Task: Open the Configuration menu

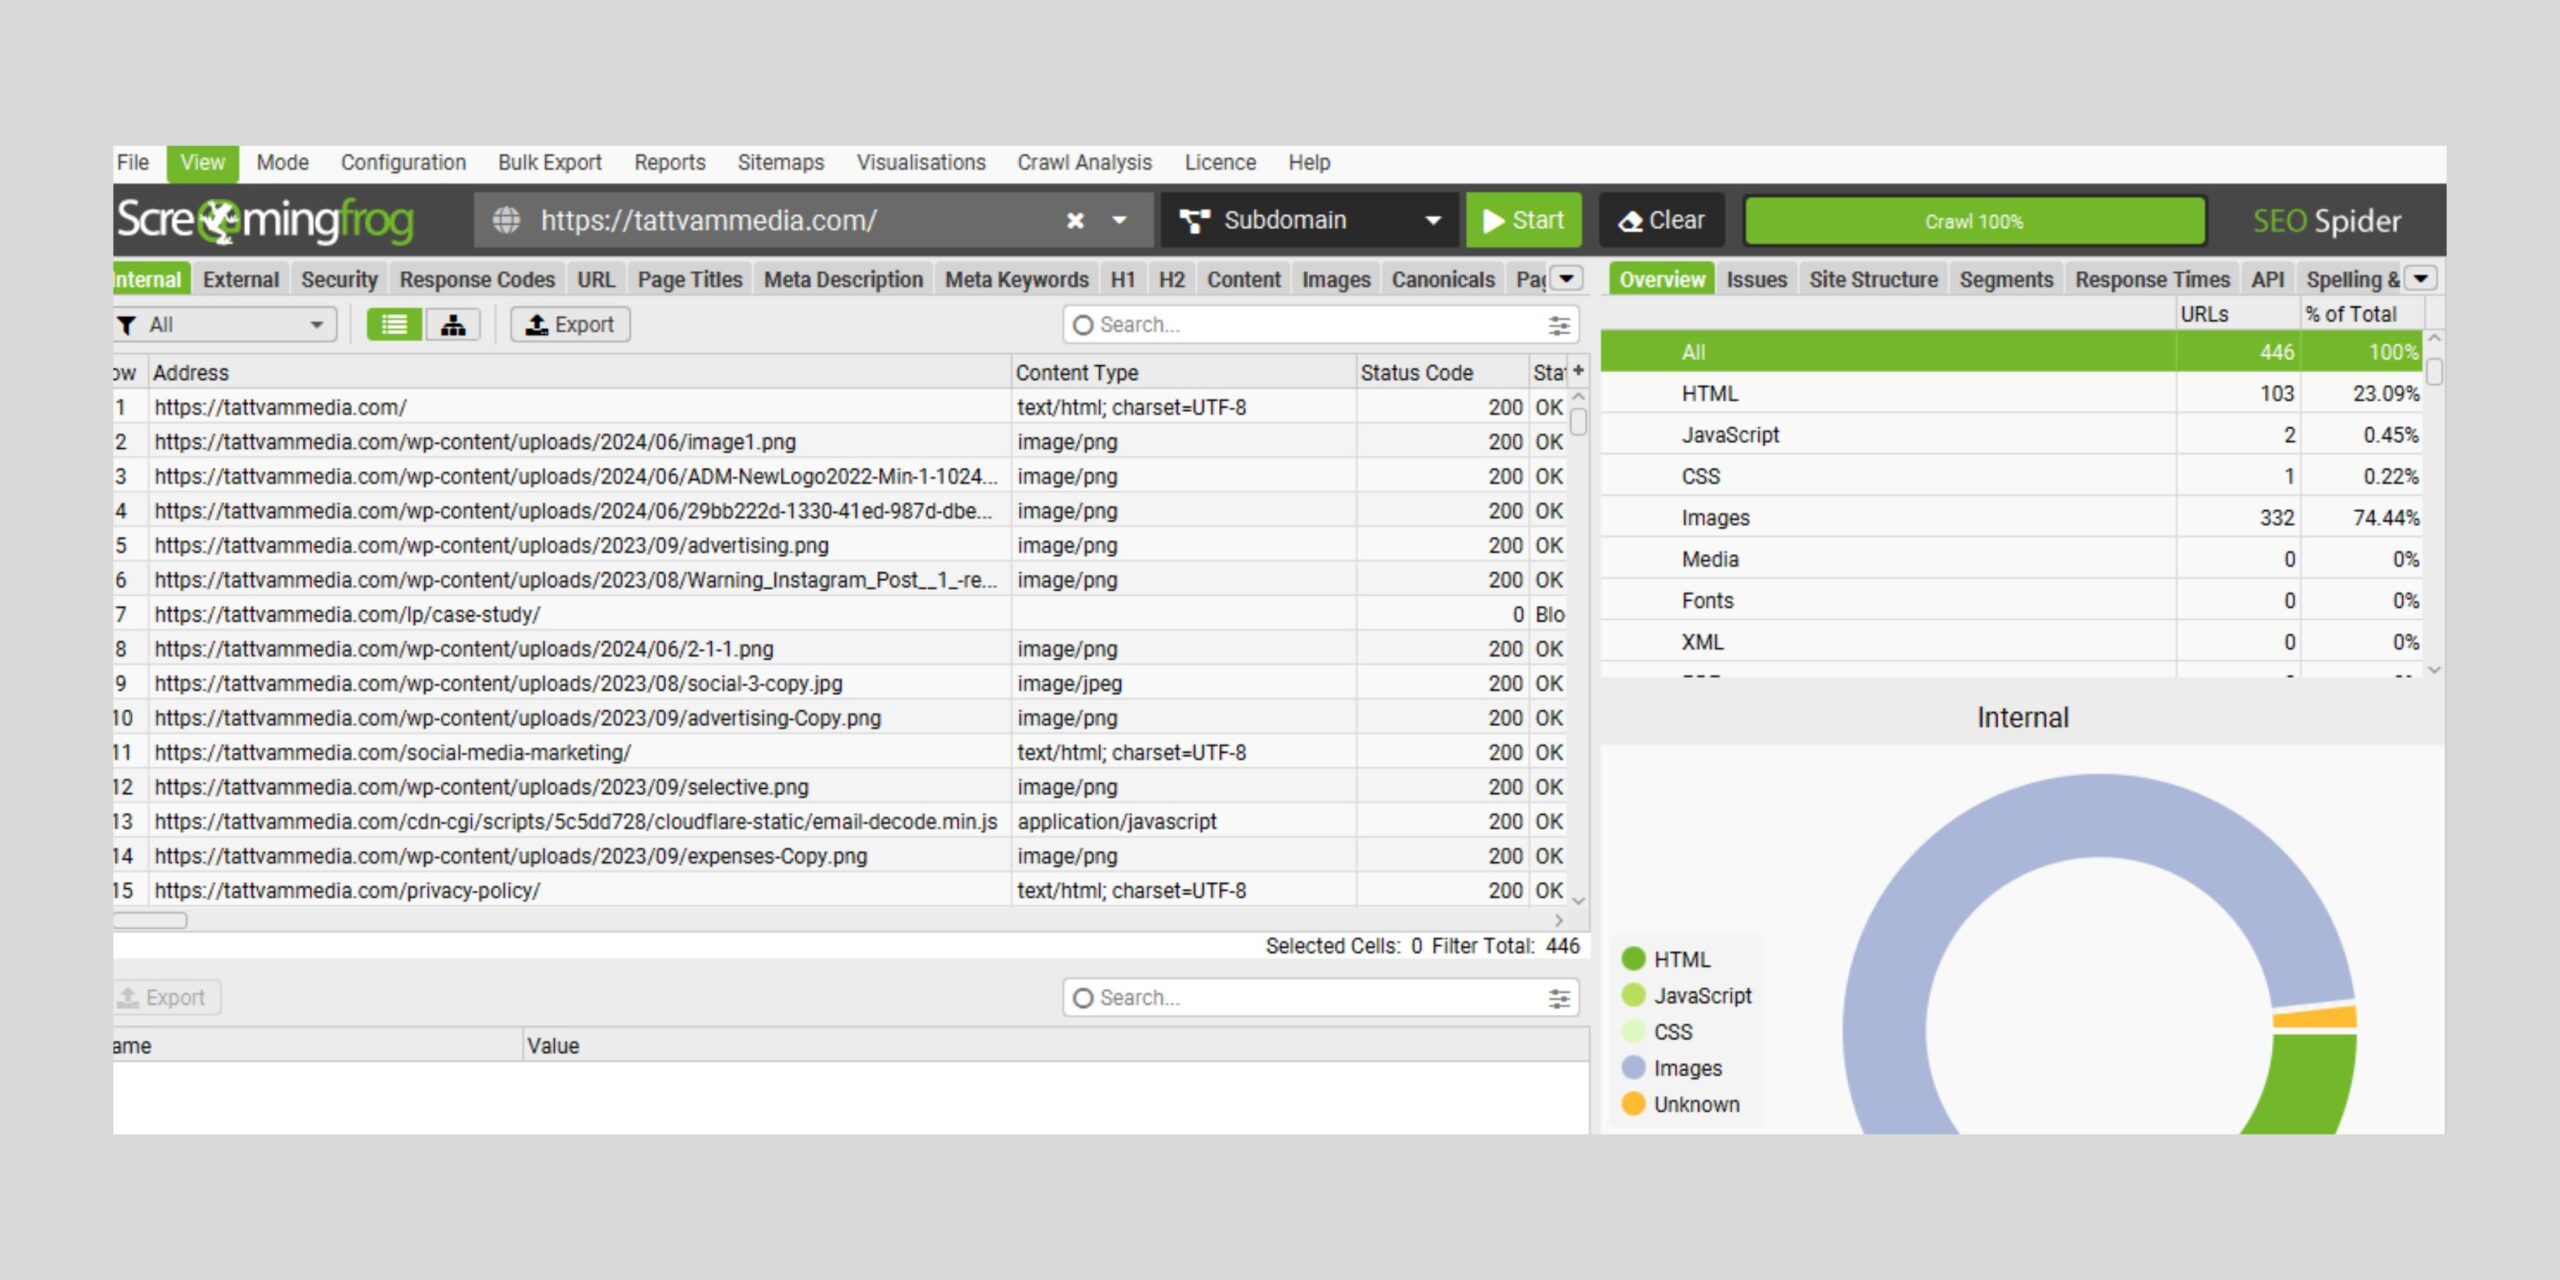Action: coord(403,163)
